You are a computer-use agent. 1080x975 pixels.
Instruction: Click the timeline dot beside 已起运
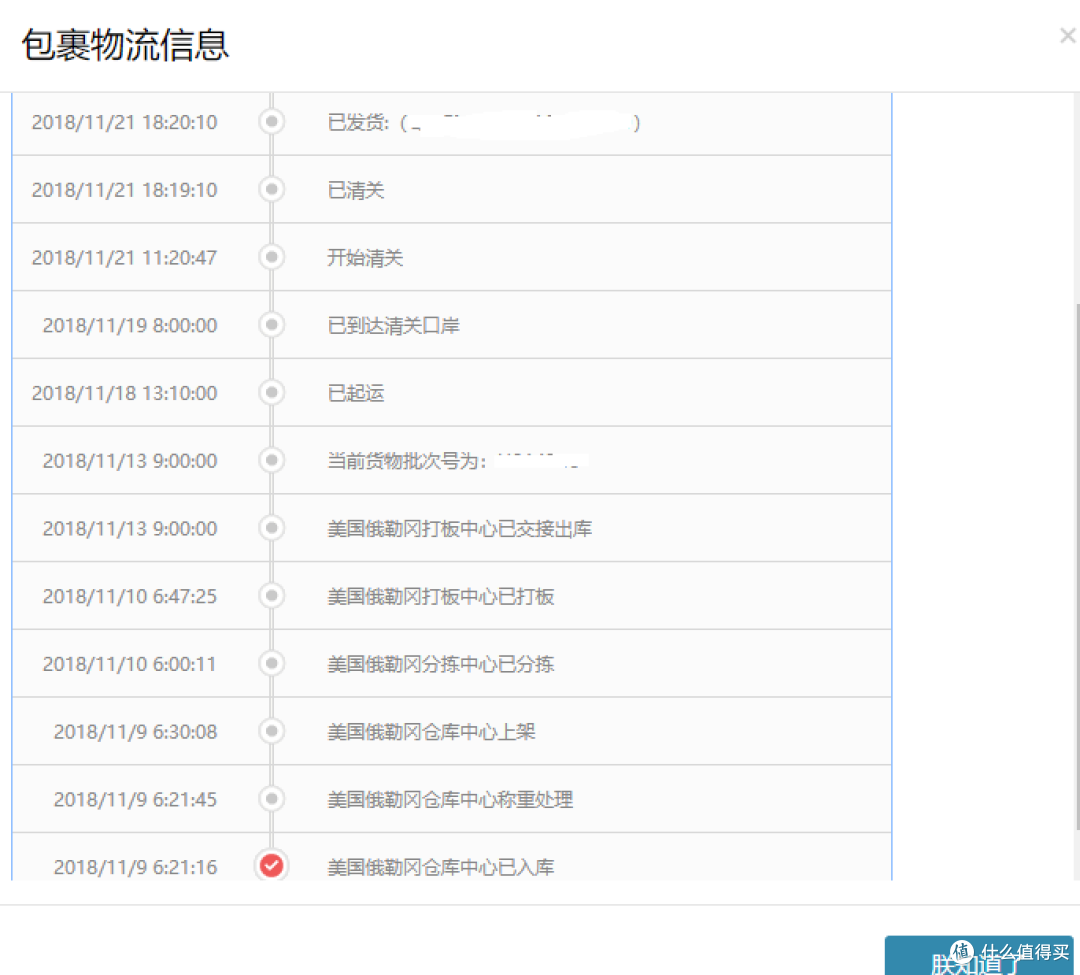271,392
